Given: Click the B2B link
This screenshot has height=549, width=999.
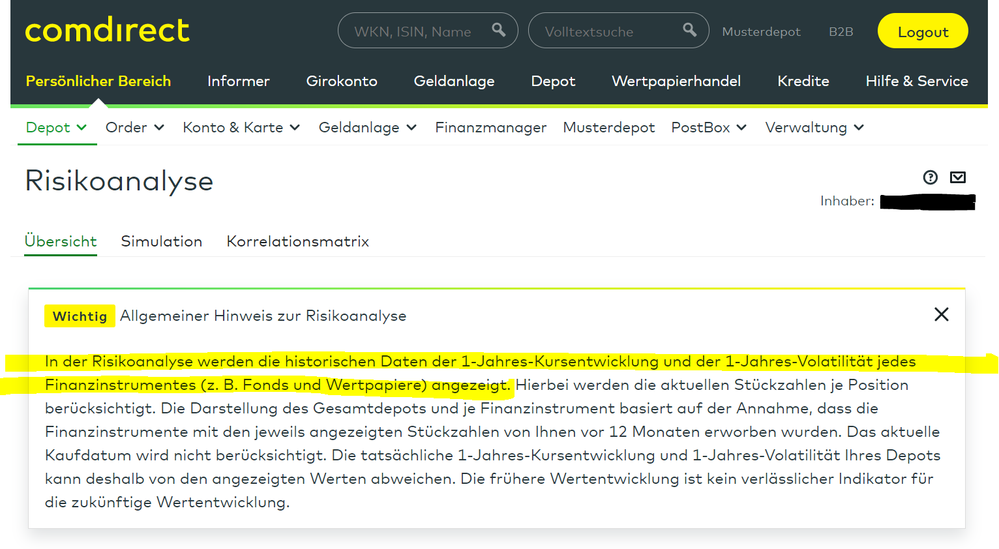Looking at the screenshot, I should pyautogui.click(x=841, y=31).
